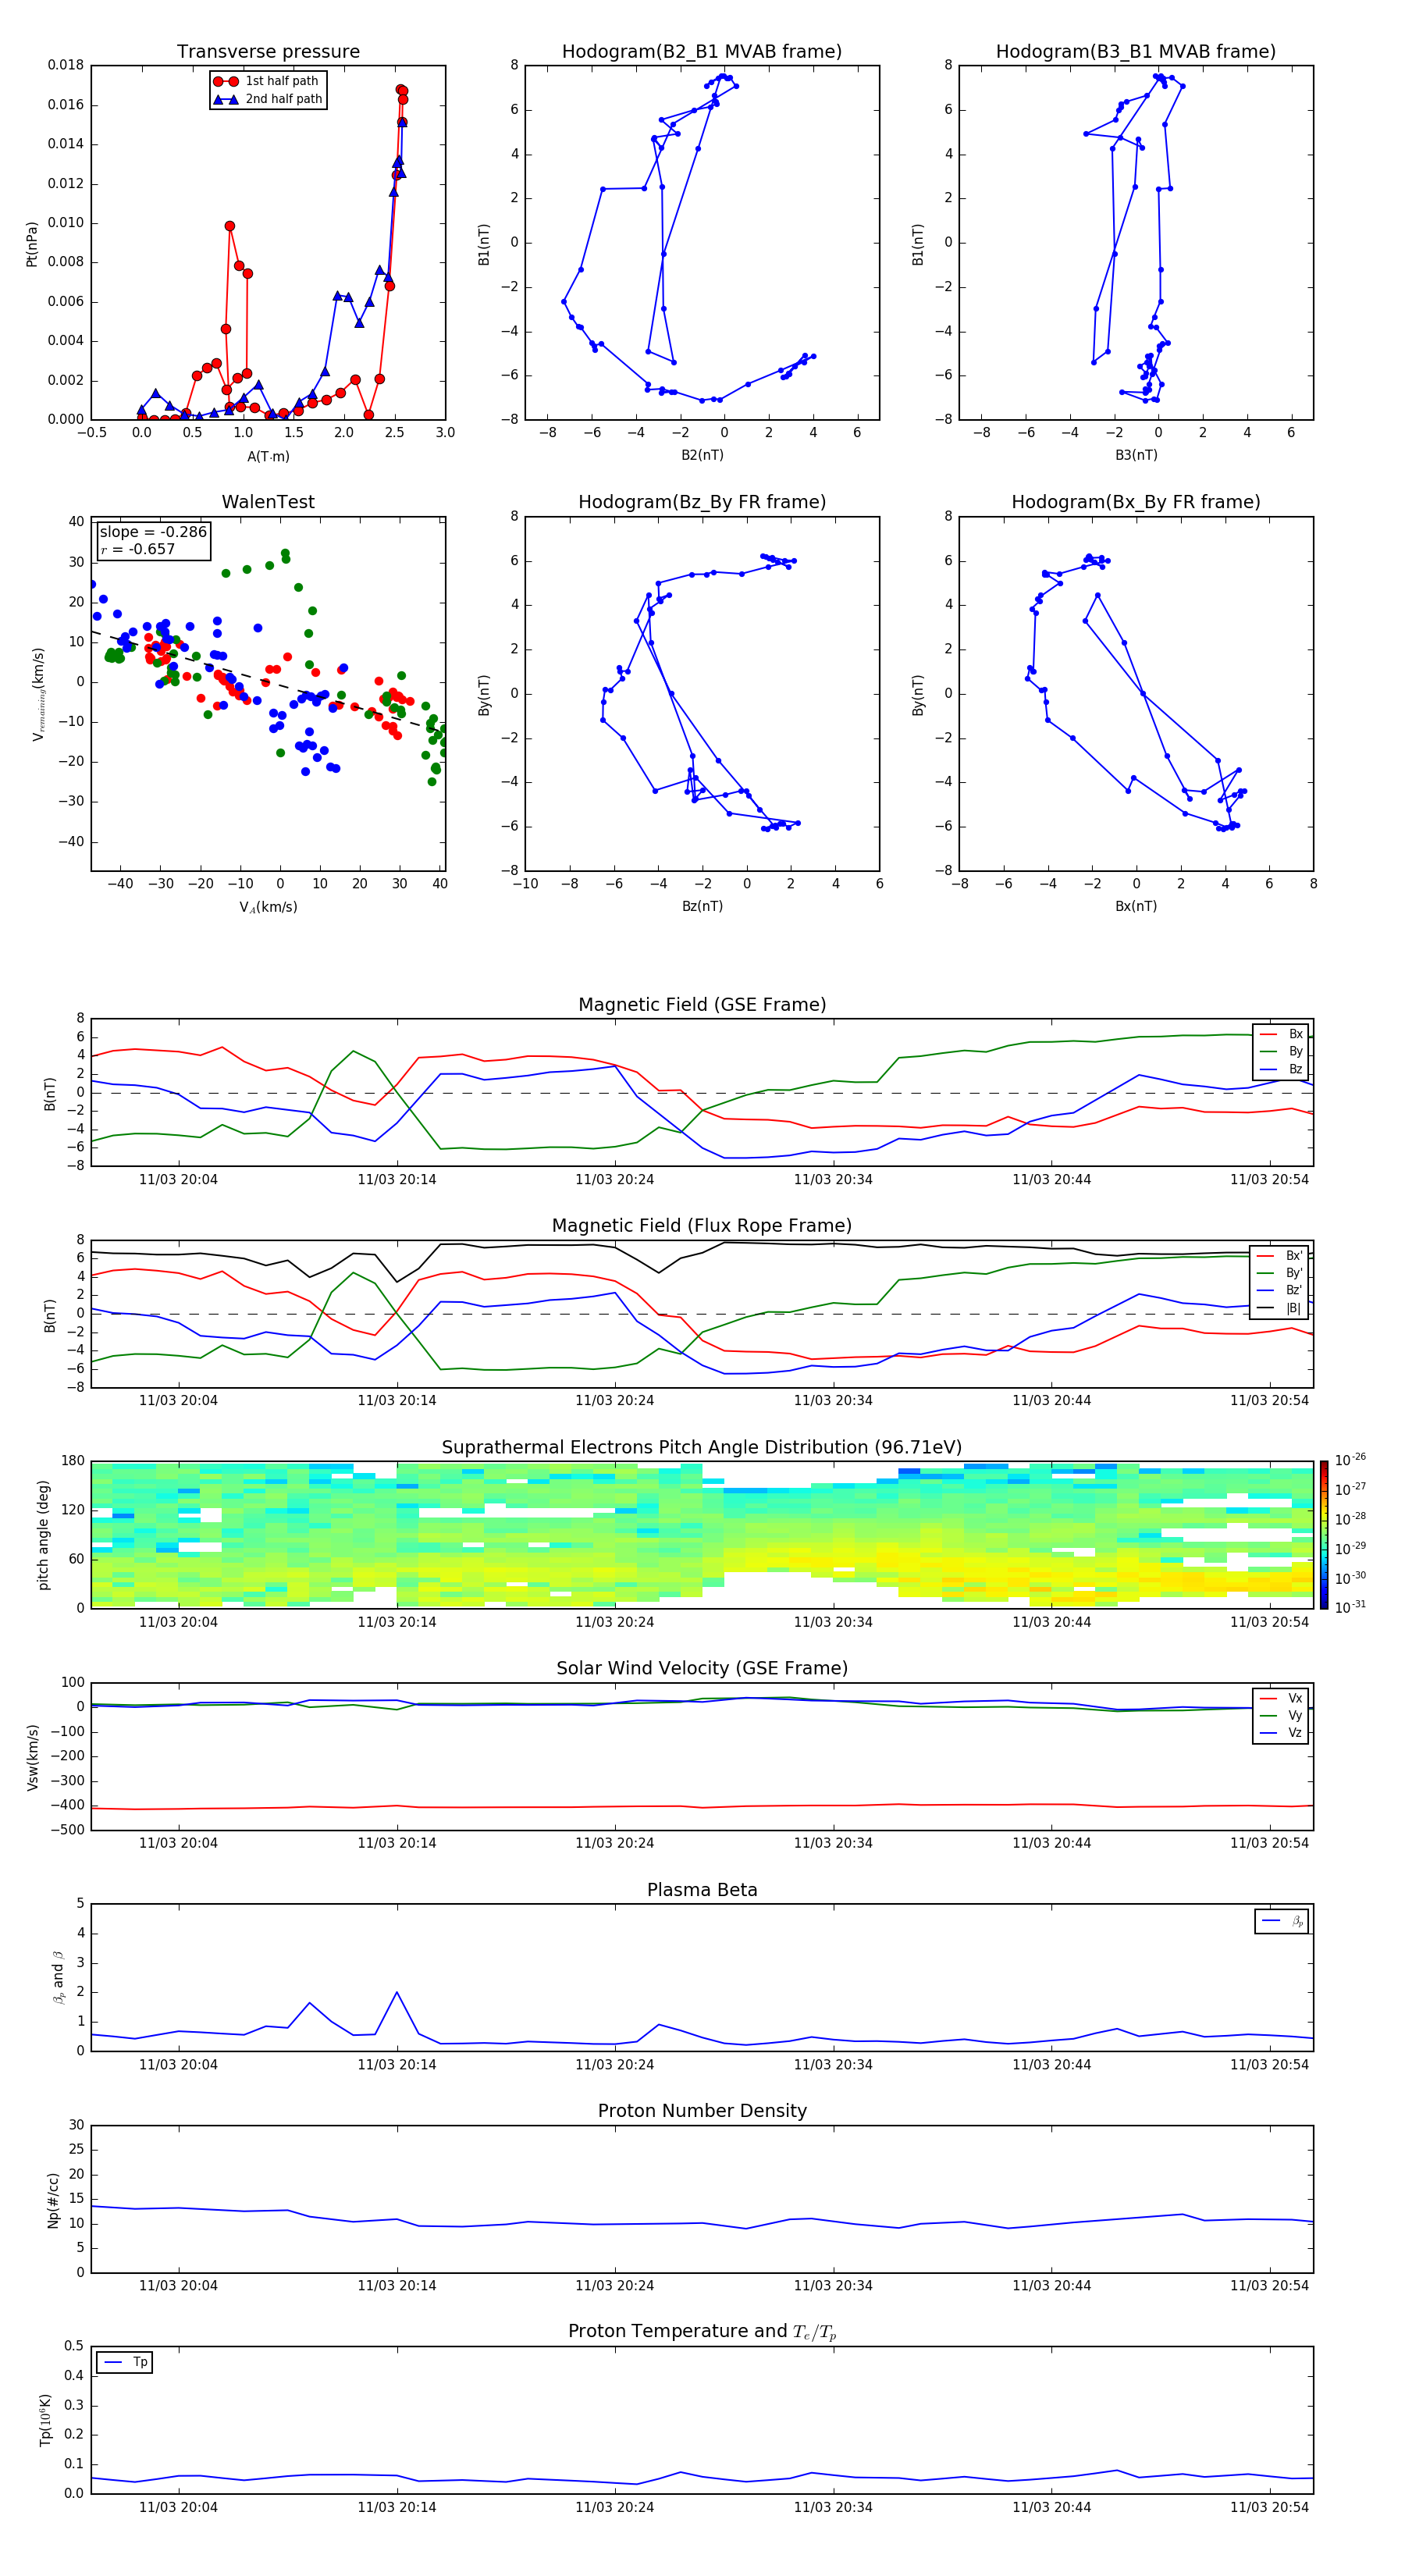The width and height of the screenshot is (1405, 2576).
Task: Click the 'Bz(nT)' x-axis label
Action: click(702, 906)
